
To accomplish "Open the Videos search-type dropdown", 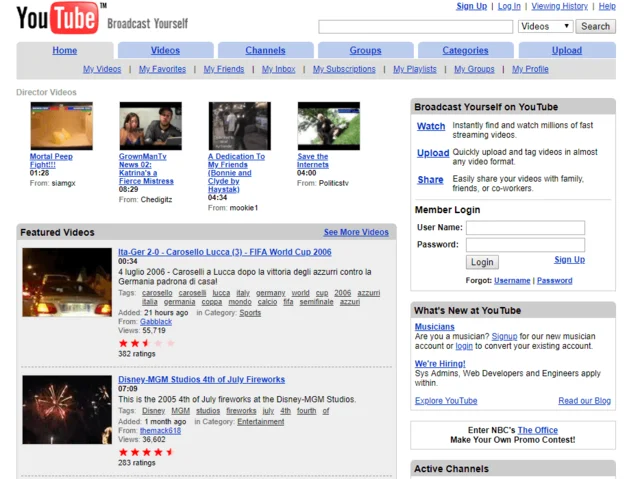I will pos(546,27).
